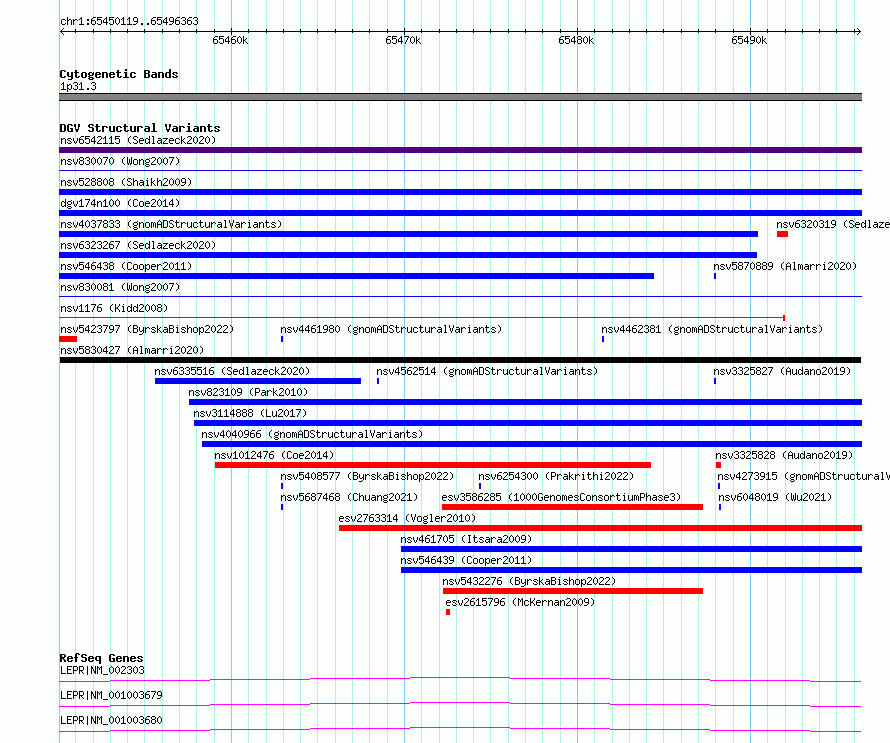
Task: Select the thin red nsv1176 variant line
Action: pos(422,318)
